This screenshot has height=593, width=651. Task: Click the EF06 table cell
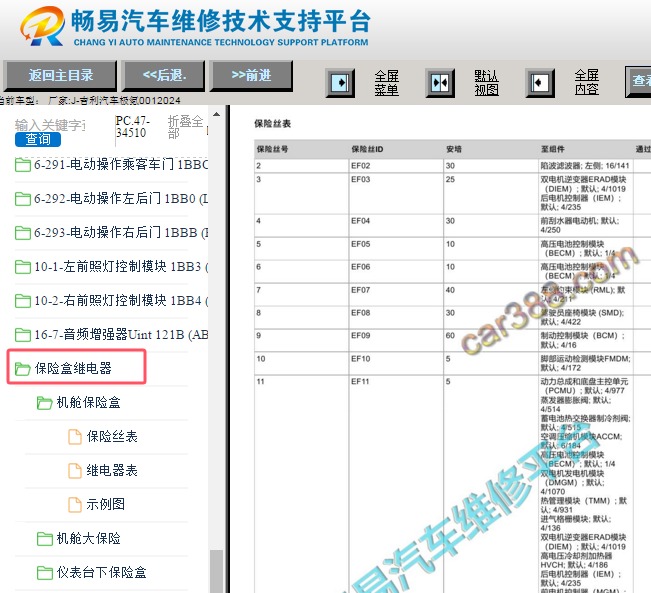click(x=396, y=271)
